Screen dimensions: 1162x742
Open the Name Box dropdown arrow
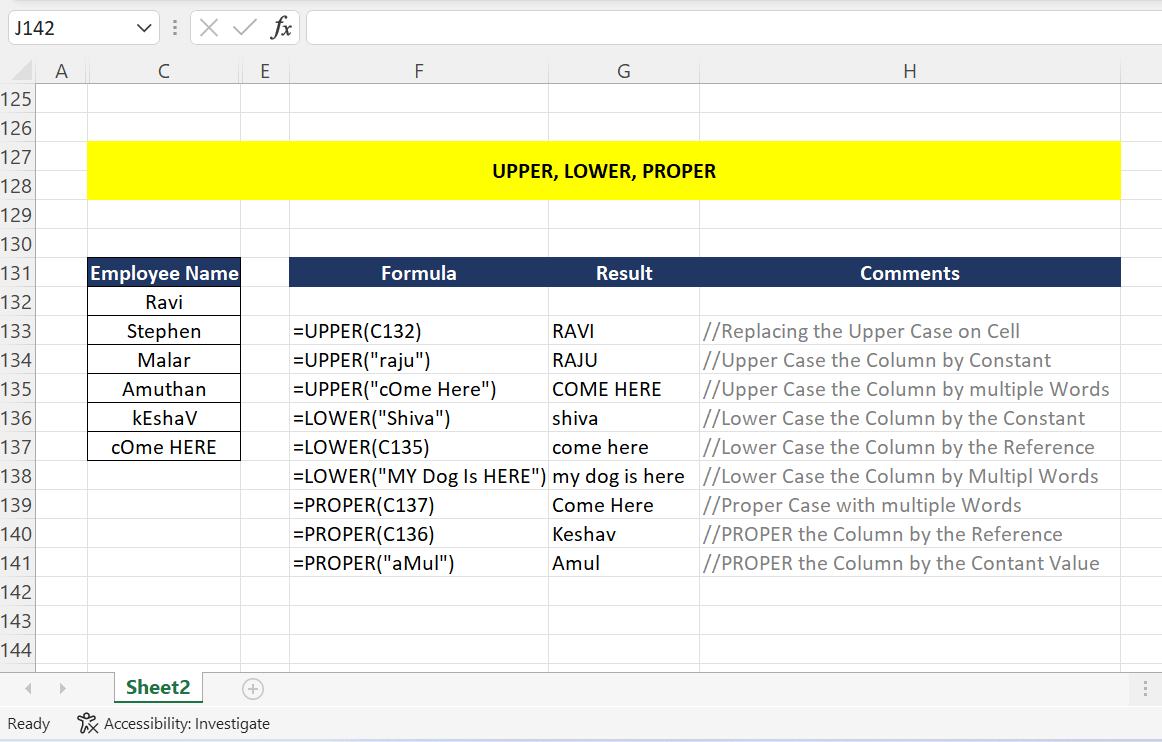pos(144,28)
